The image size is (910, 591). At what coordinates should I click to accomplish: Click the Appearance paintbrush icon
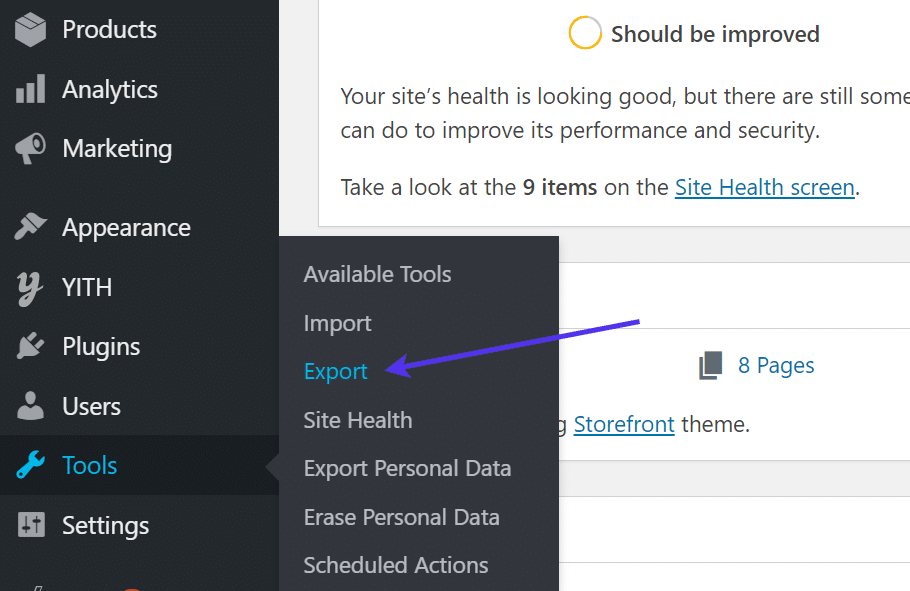click(29, 227)
